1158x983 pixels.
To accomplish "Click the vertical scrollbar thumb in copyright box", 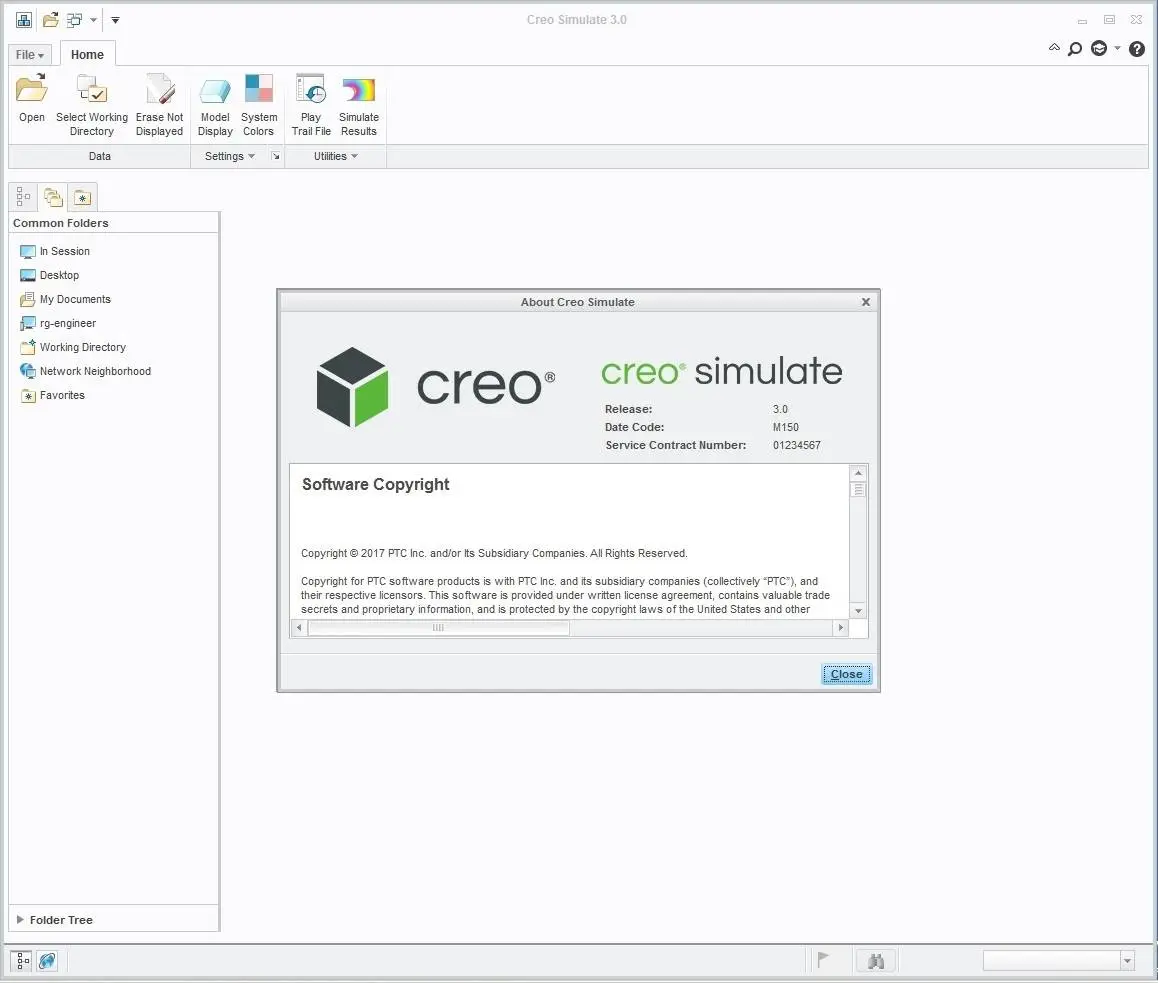I will [858, 490].
